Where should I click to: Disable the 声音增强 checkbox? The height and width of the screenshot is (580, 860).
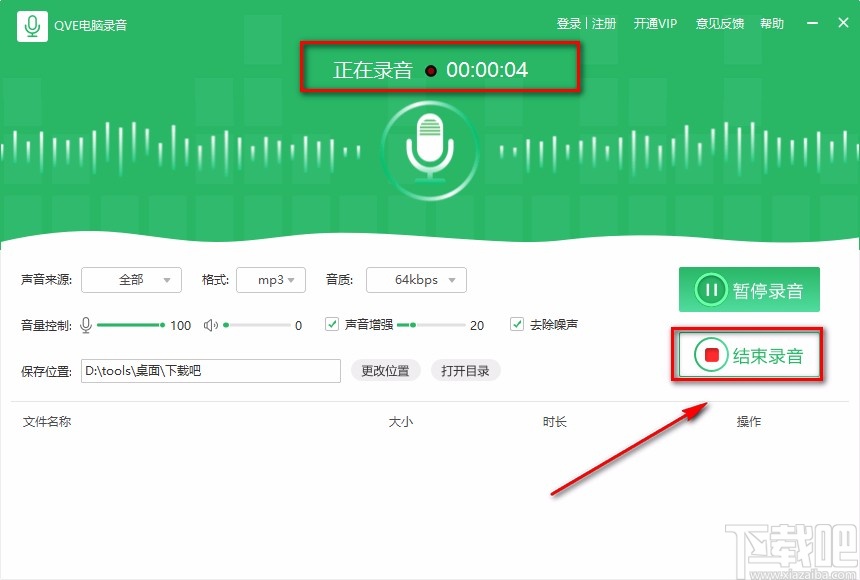click(x=330, y=324)
